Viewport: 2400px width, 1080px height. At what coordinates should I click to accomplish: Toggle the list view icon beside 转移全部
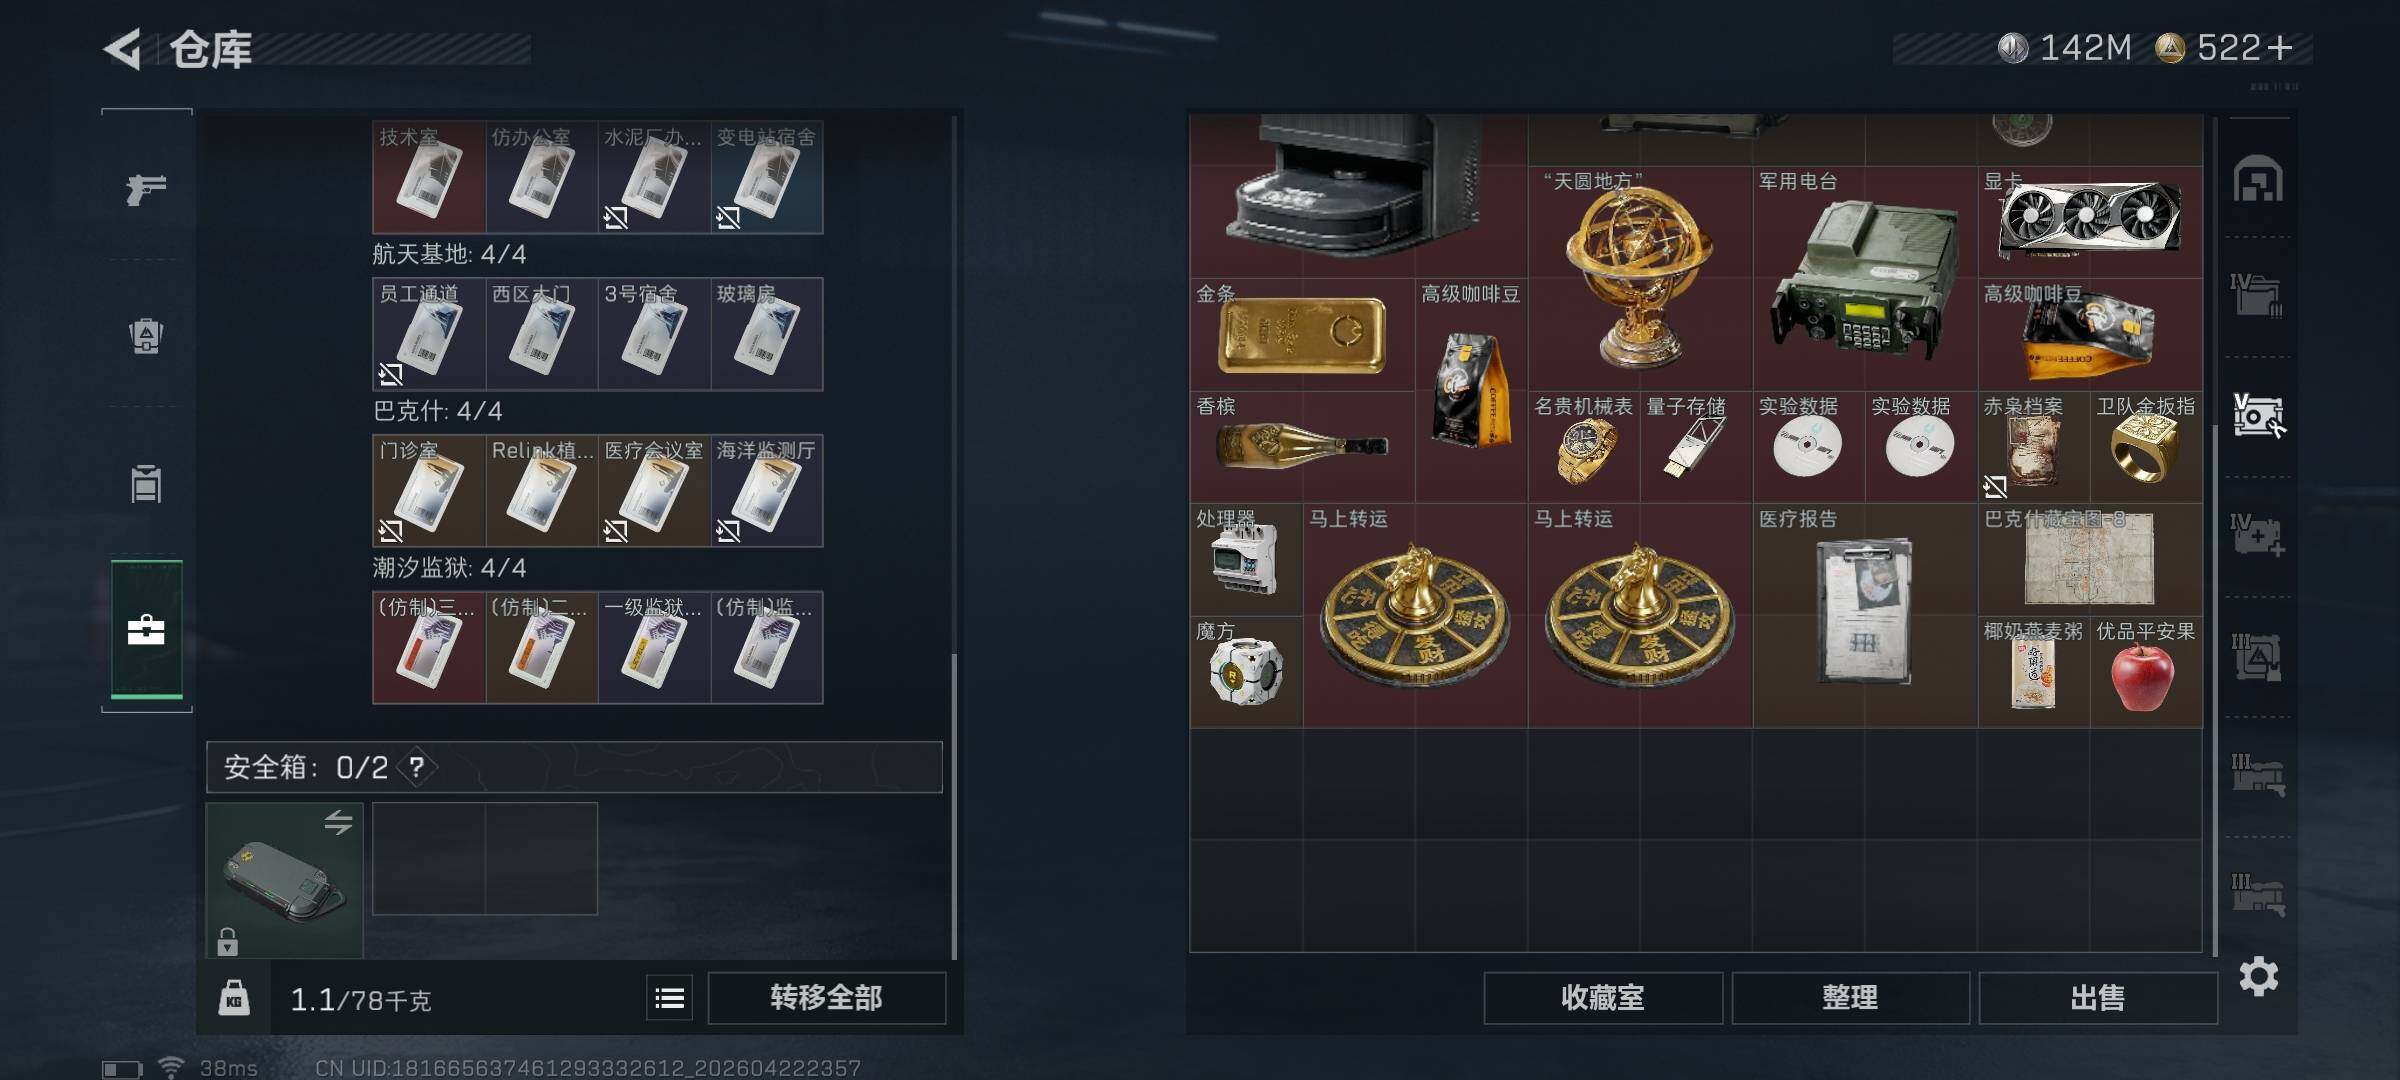[x=669, y=997]
